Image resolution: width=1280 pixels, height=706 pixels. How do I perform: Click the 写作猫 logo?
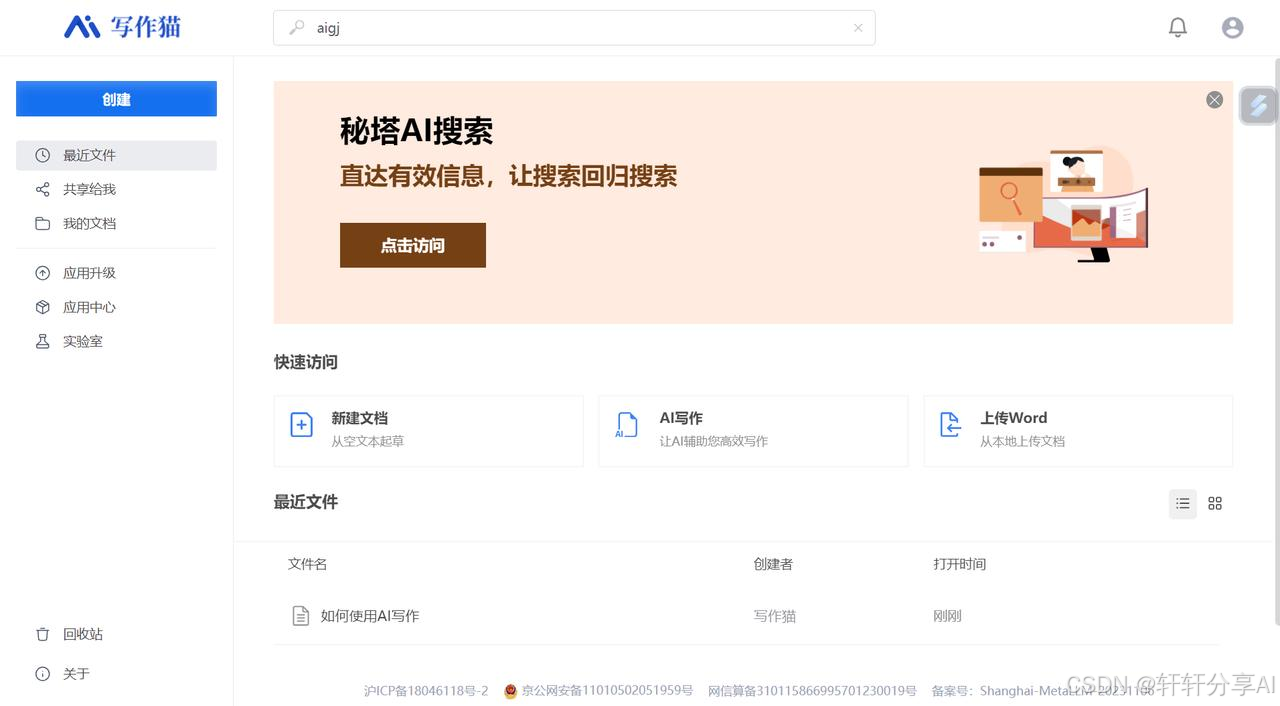122,27
